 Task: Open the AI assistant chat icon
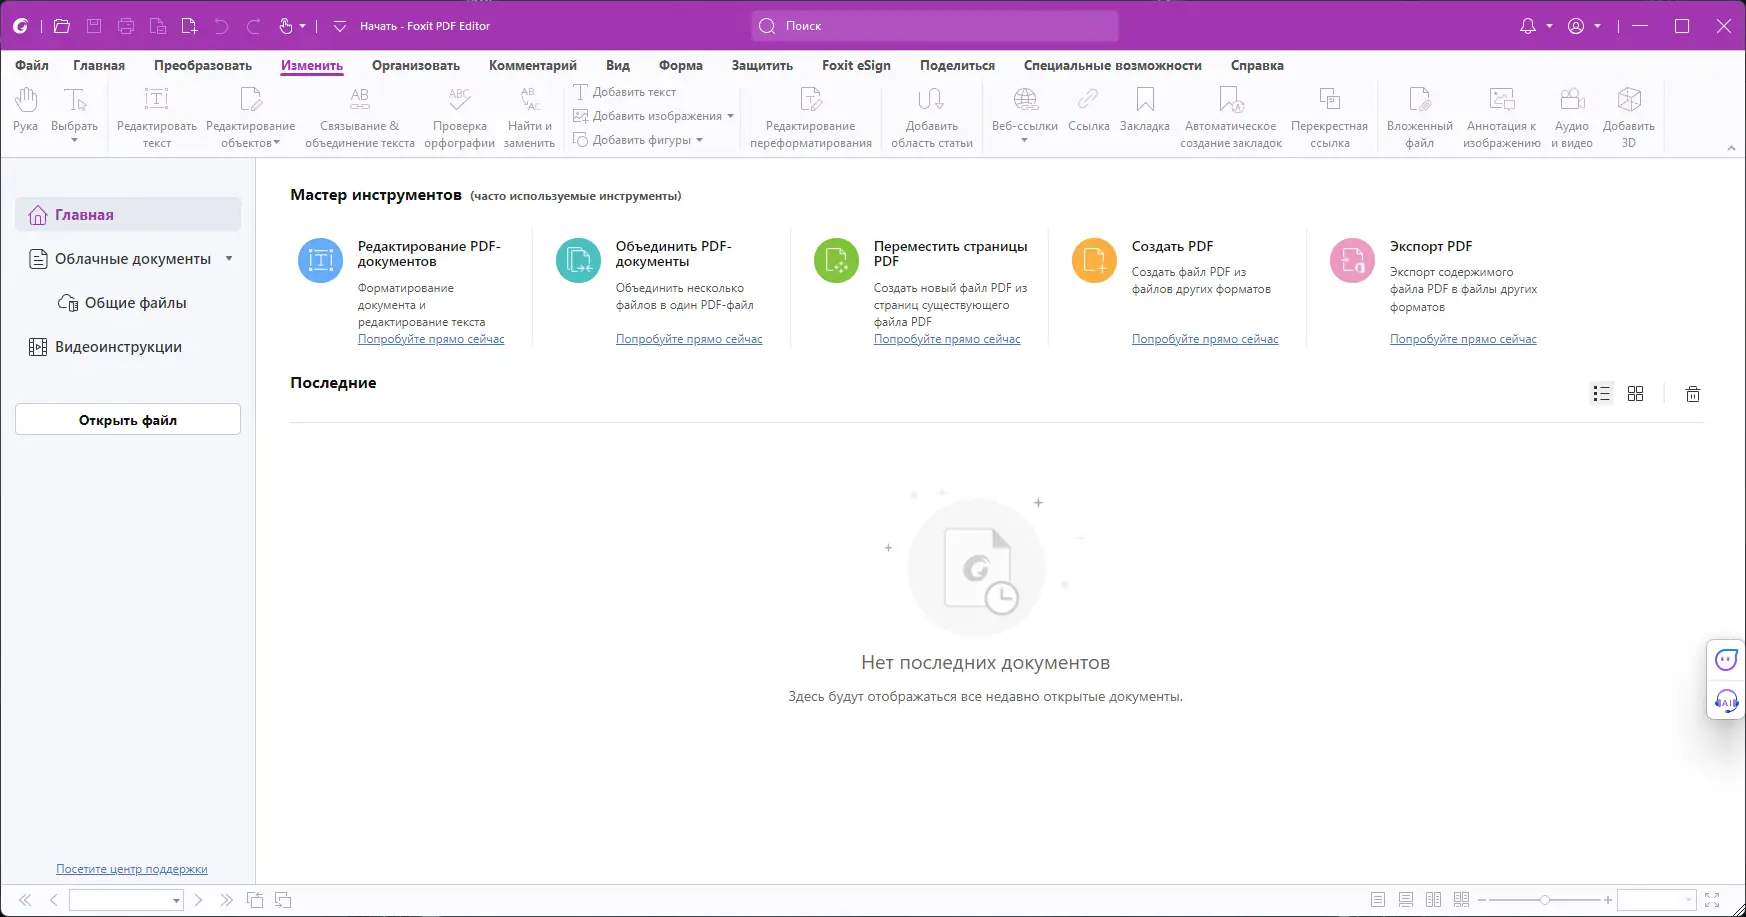[x=1727, y=660]
